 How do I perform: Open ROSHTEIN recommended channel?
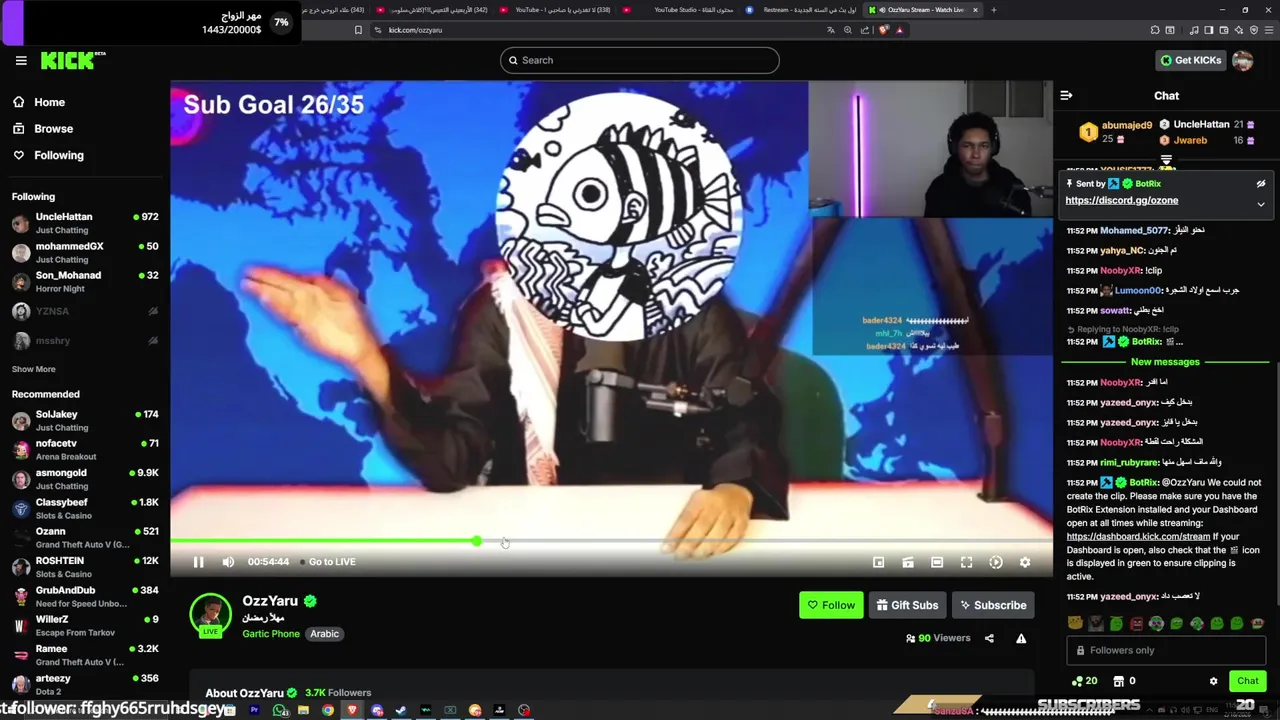click(x=85, y=567)
